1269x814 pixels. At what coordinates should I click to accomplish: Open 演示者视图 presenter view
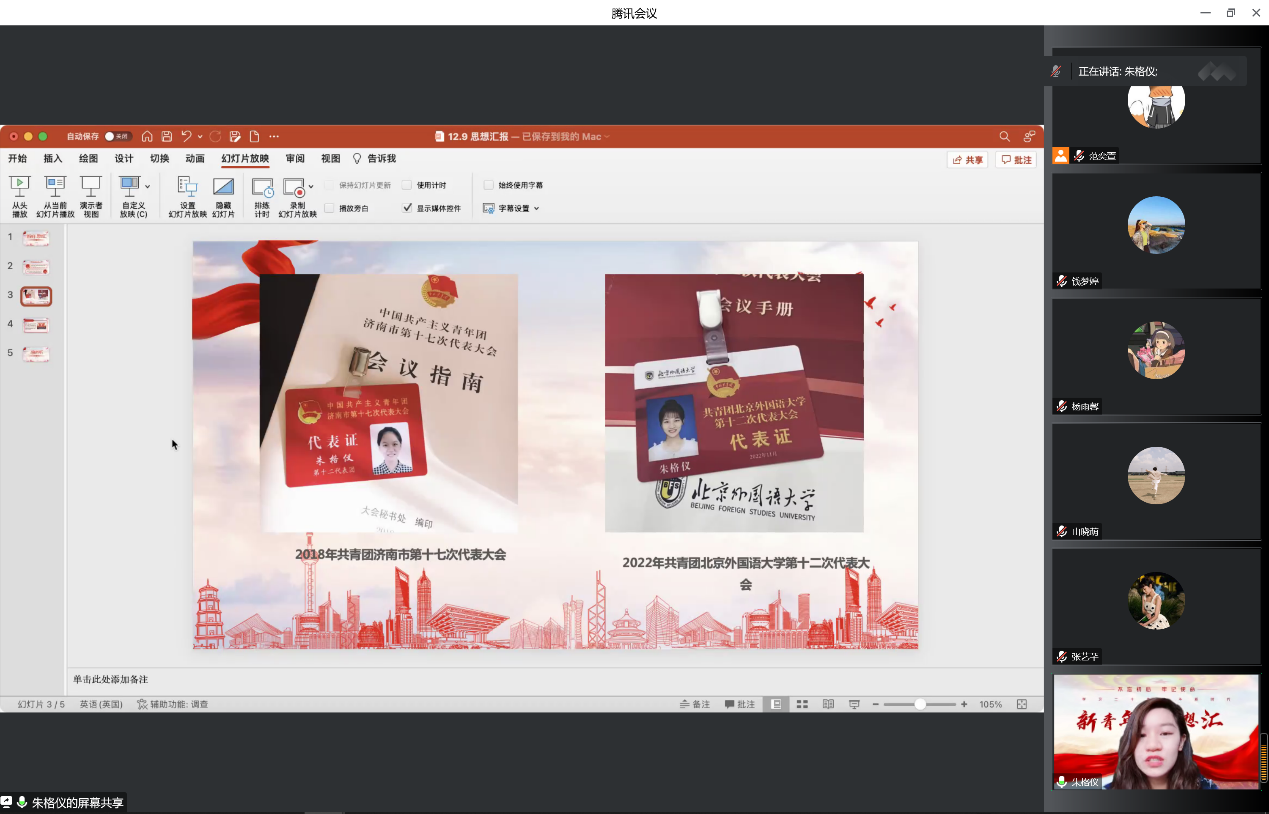(91, 186)
